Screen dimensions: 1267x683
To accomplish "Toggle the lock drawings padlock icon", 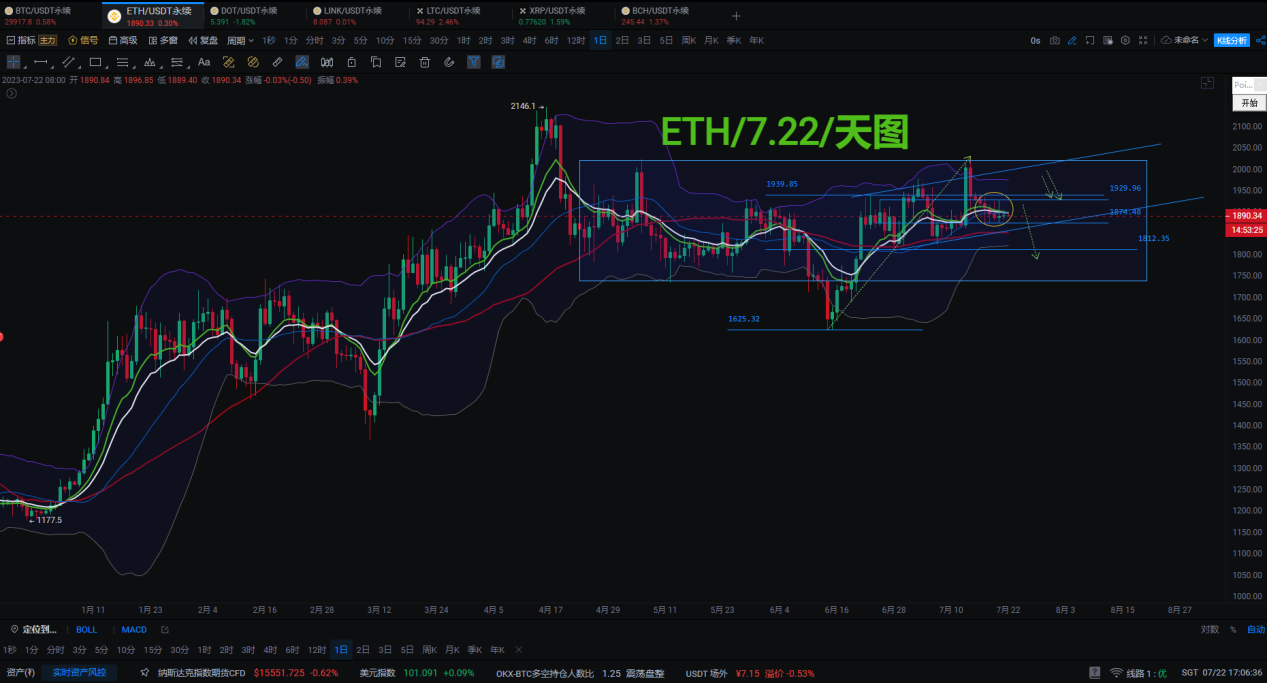I will point(351,62).
